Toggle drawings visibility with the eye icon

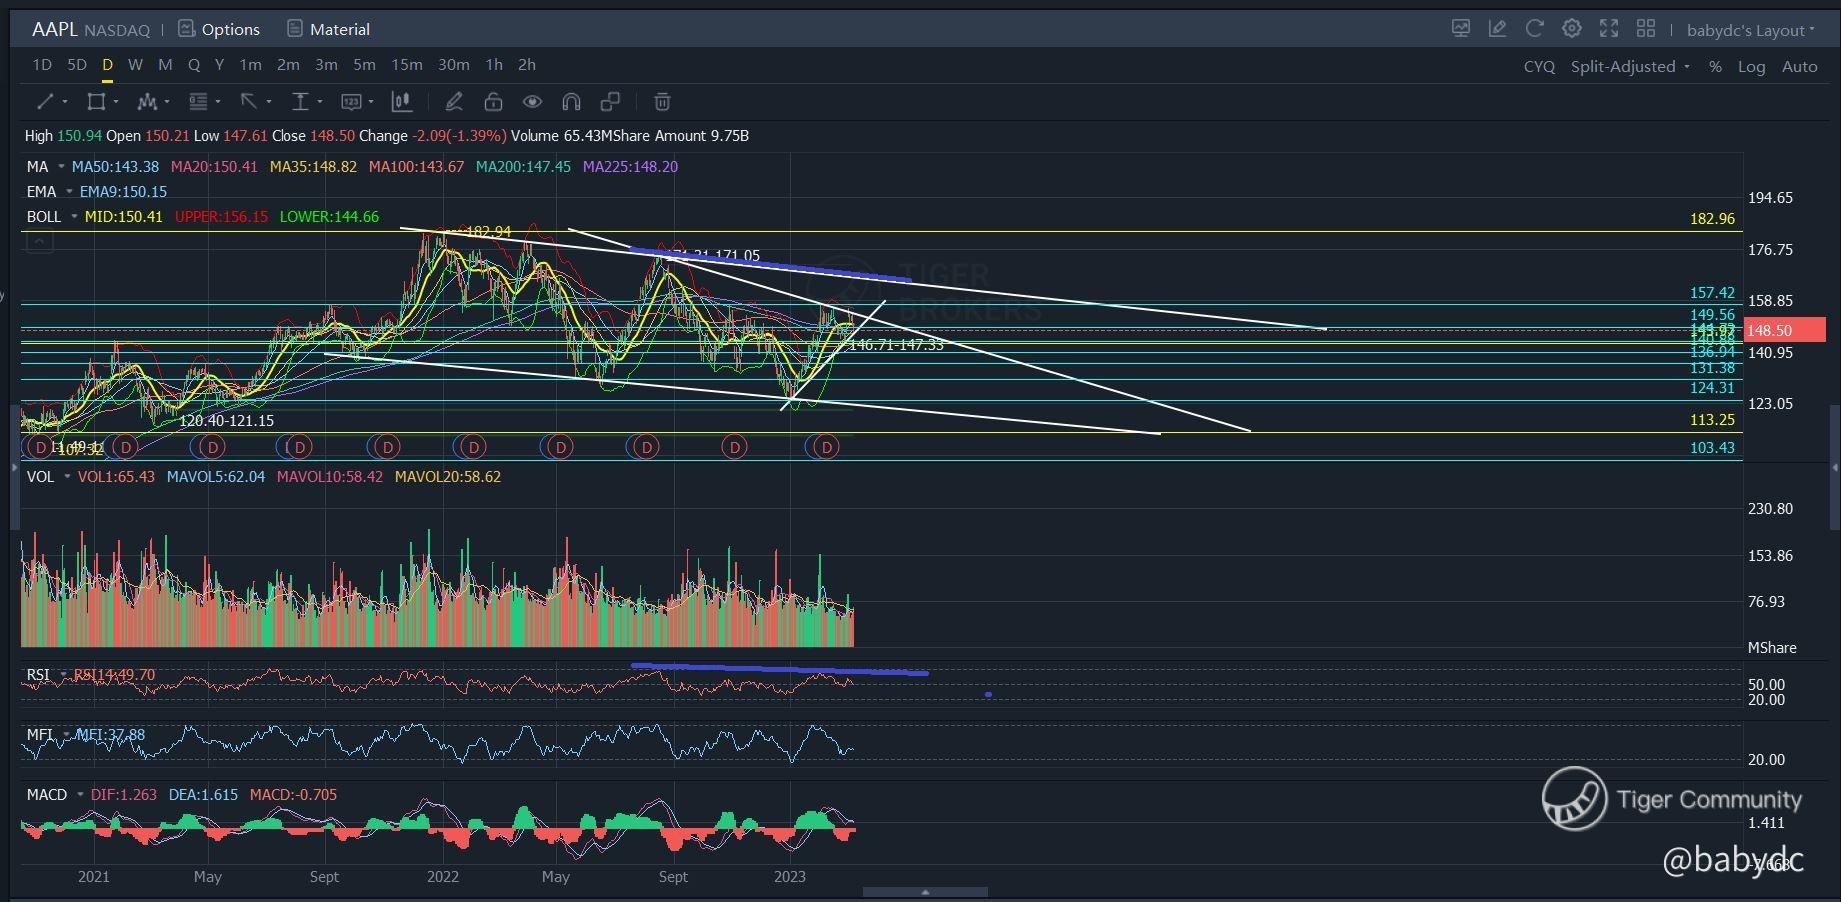click(532, 101)
